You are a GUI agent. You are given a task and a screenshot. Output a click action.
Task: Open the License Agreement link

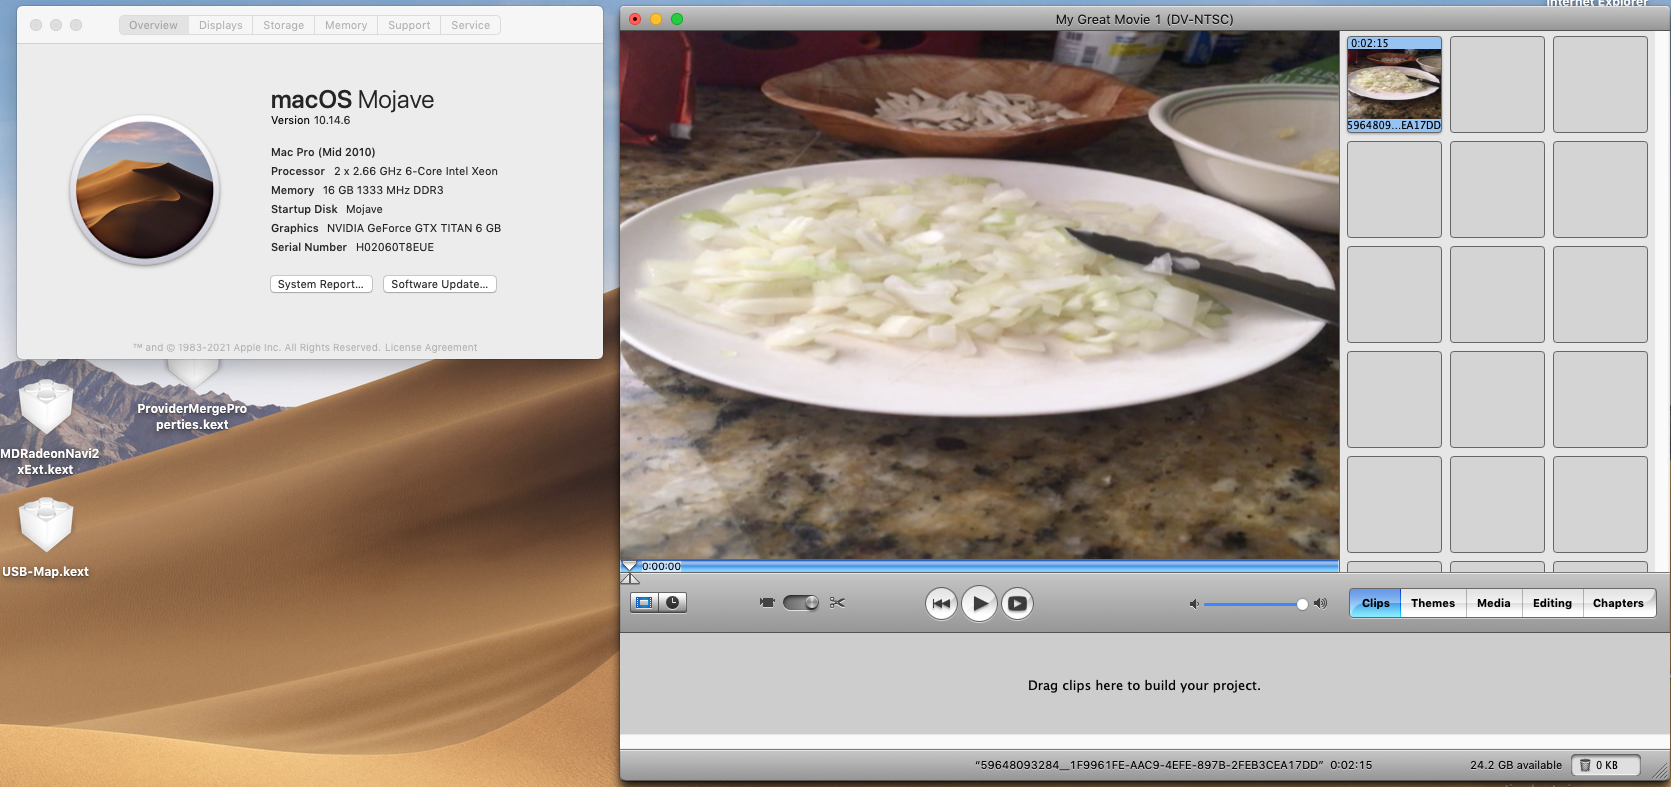point(431,348)
